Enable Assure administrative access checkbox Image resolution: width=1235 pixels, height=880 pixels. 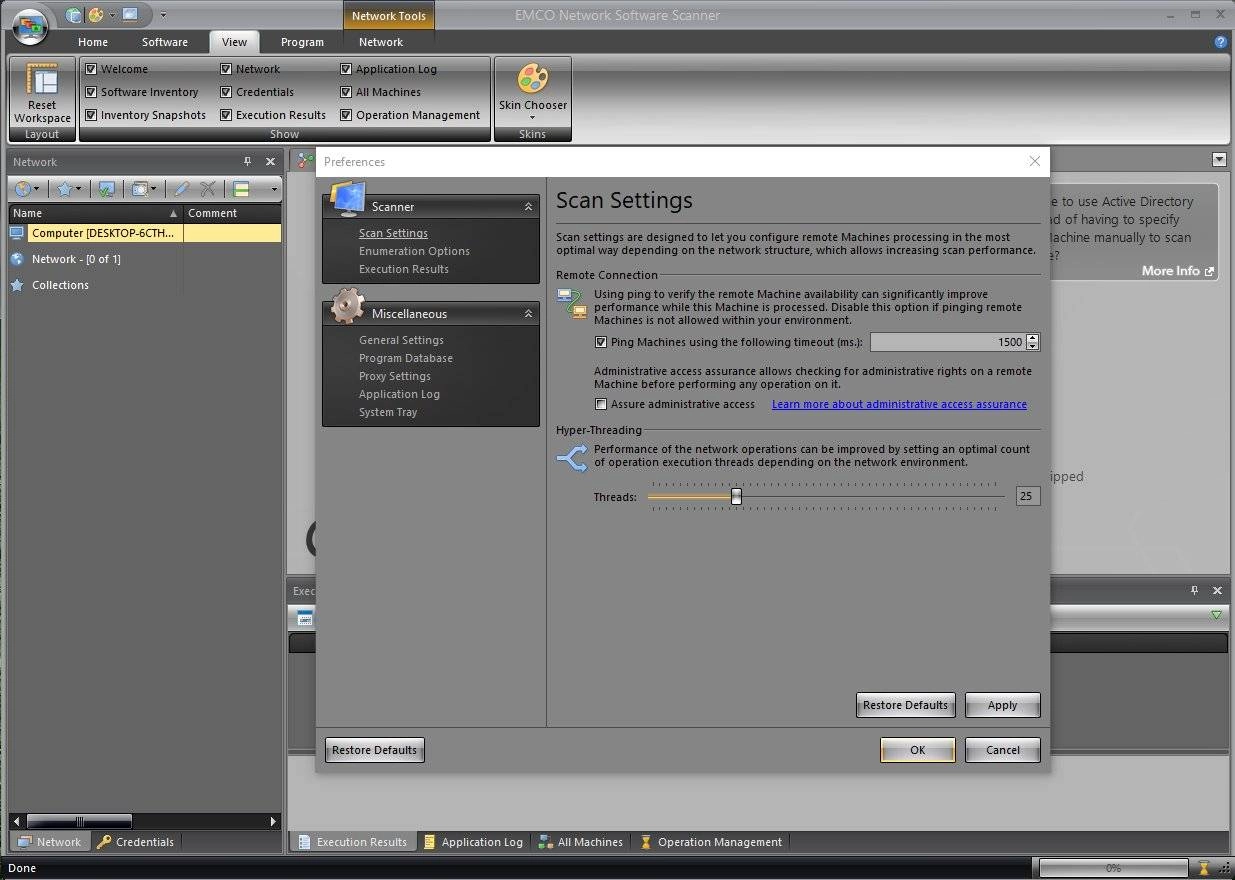(x=601, y=404)
